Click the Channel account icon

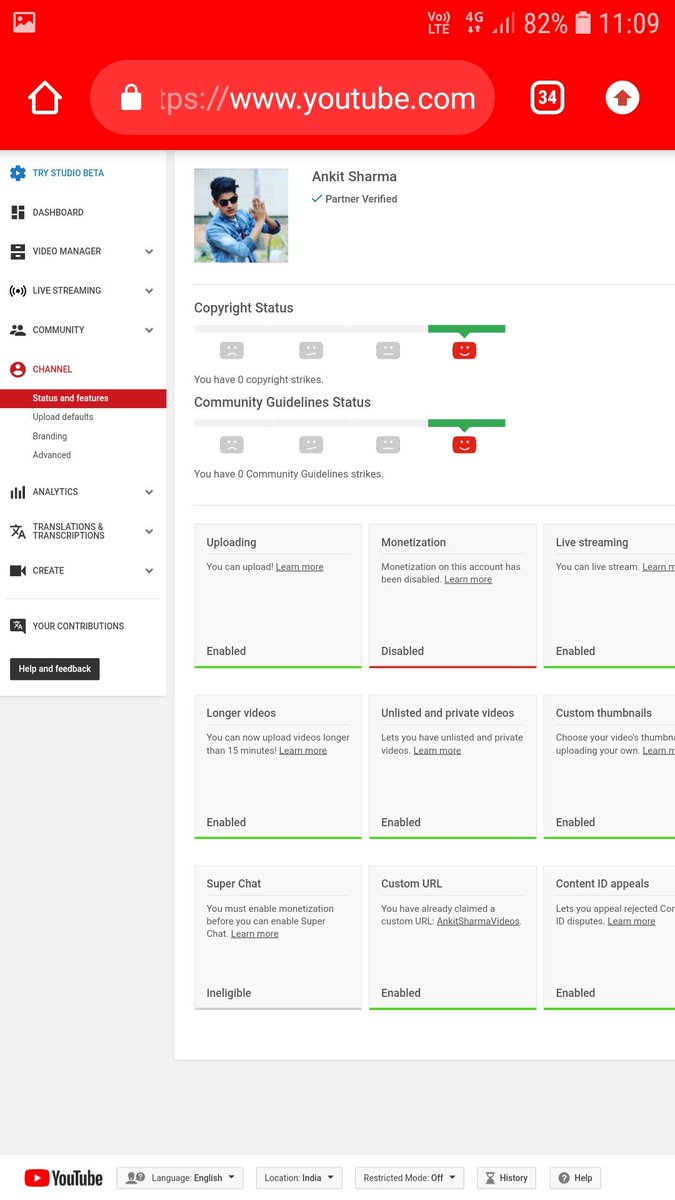18,369
